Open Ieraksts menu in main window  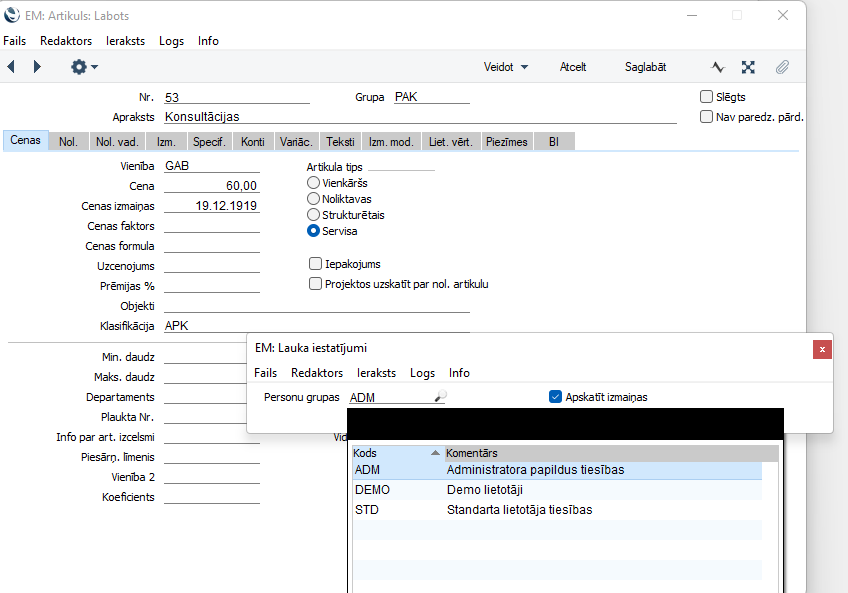126,41
